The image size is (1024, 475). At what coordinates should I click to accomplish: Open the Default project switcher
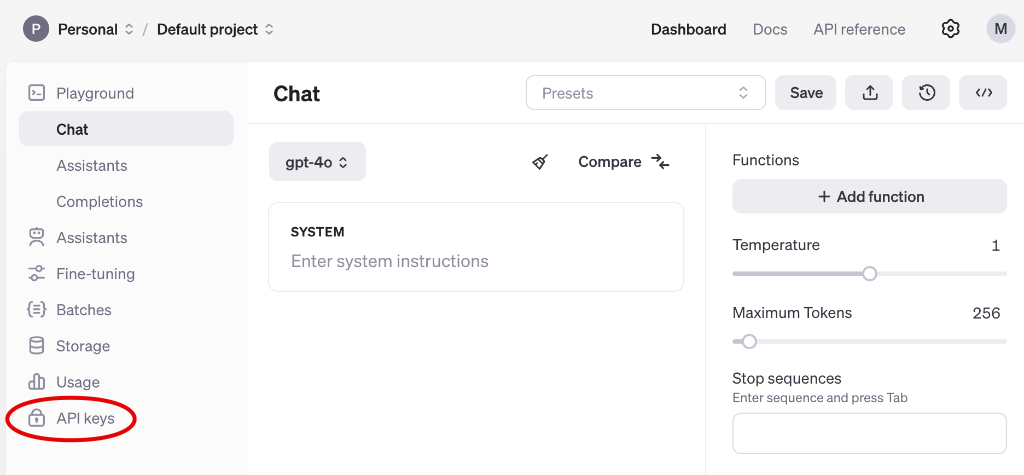pyautogui.click(x=215, y=29)
